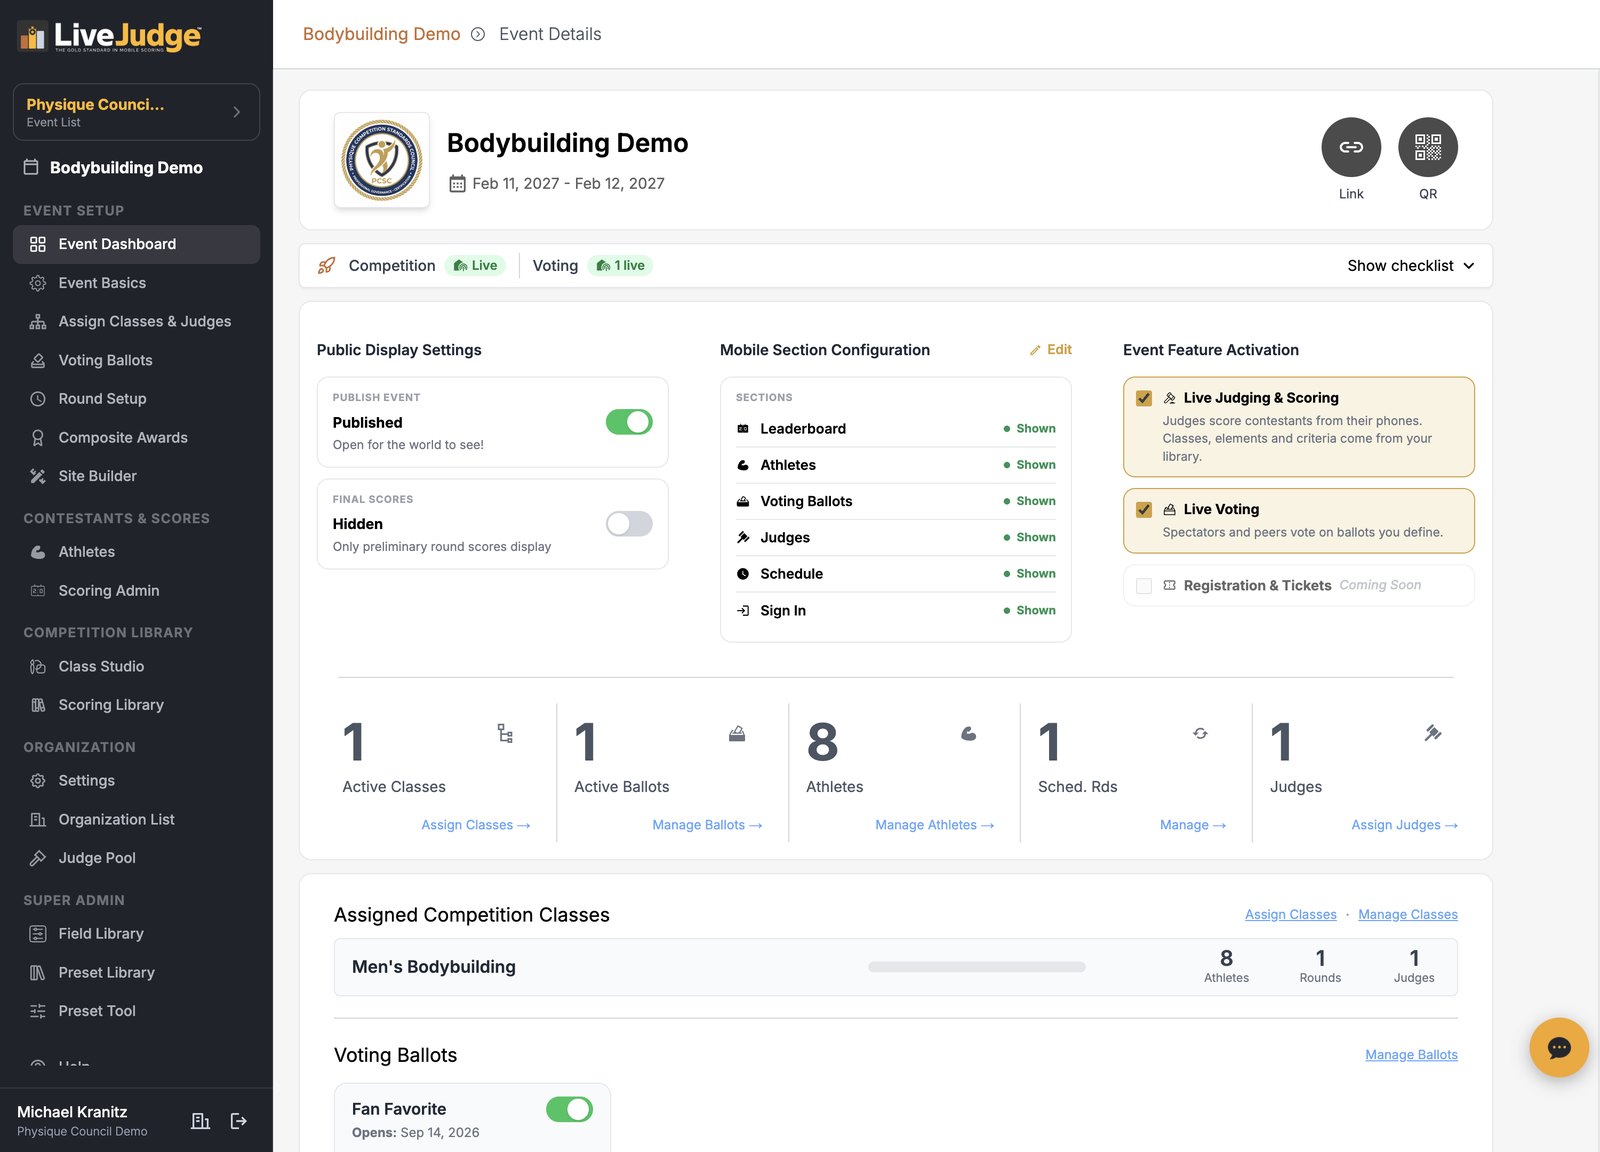Click the Sign In section icon

point(743,610)
